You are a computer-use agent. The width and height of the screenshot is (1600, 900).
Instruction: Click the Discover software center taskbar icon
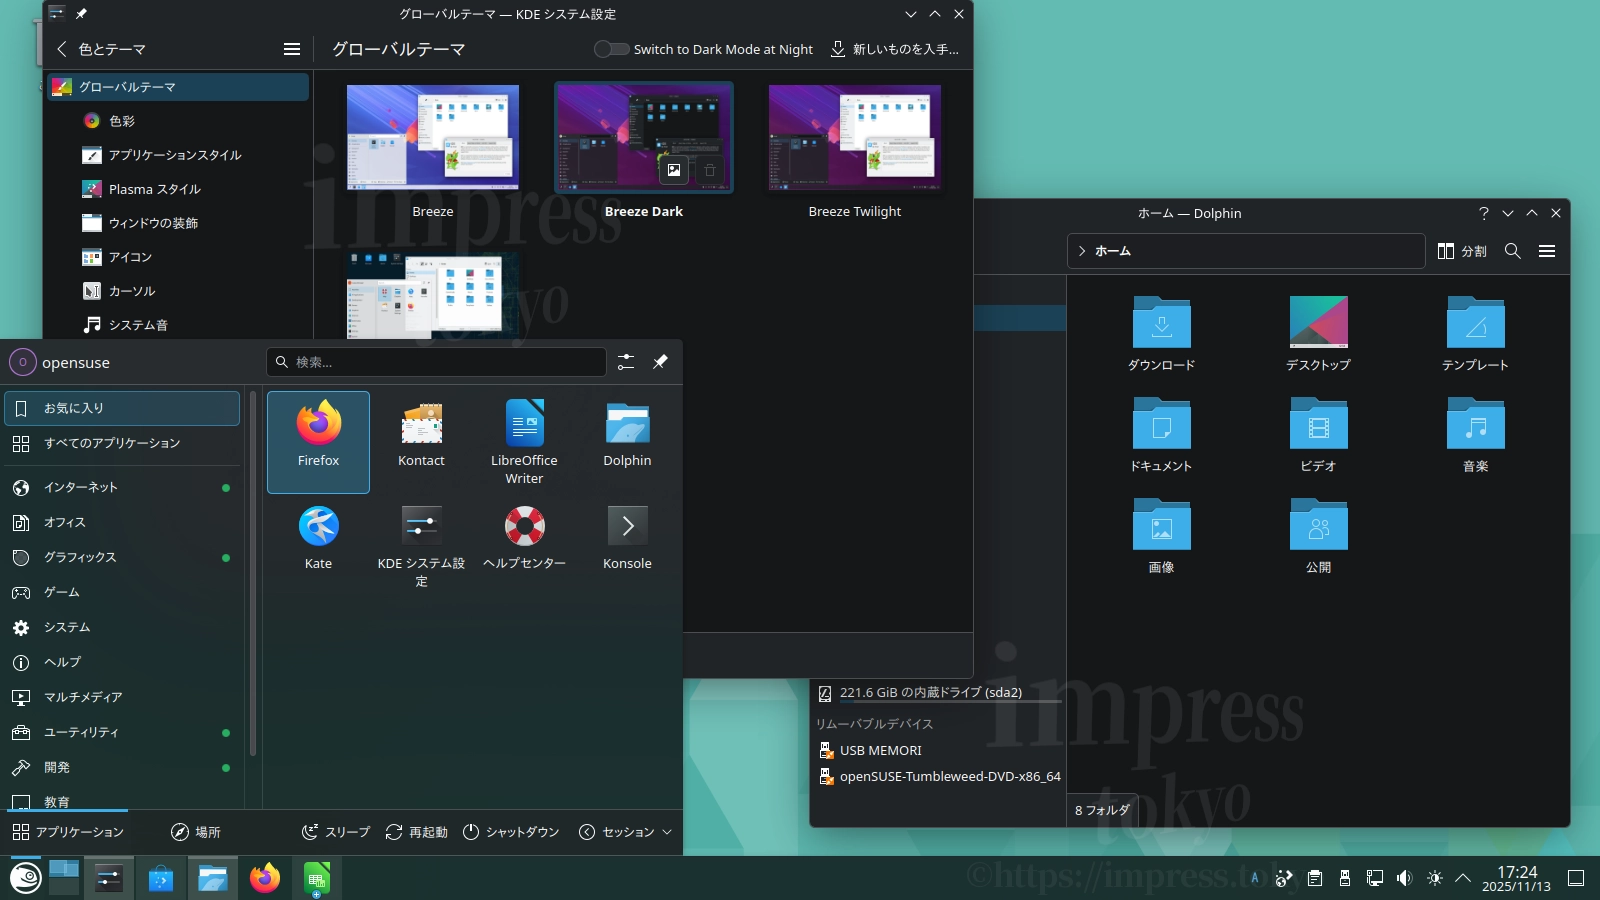161,879
